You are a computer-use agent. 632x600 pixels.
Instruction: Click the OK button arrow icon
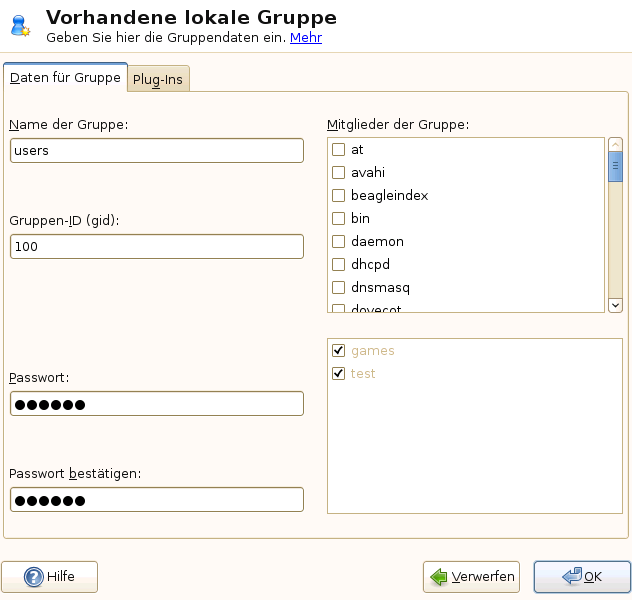571,577
